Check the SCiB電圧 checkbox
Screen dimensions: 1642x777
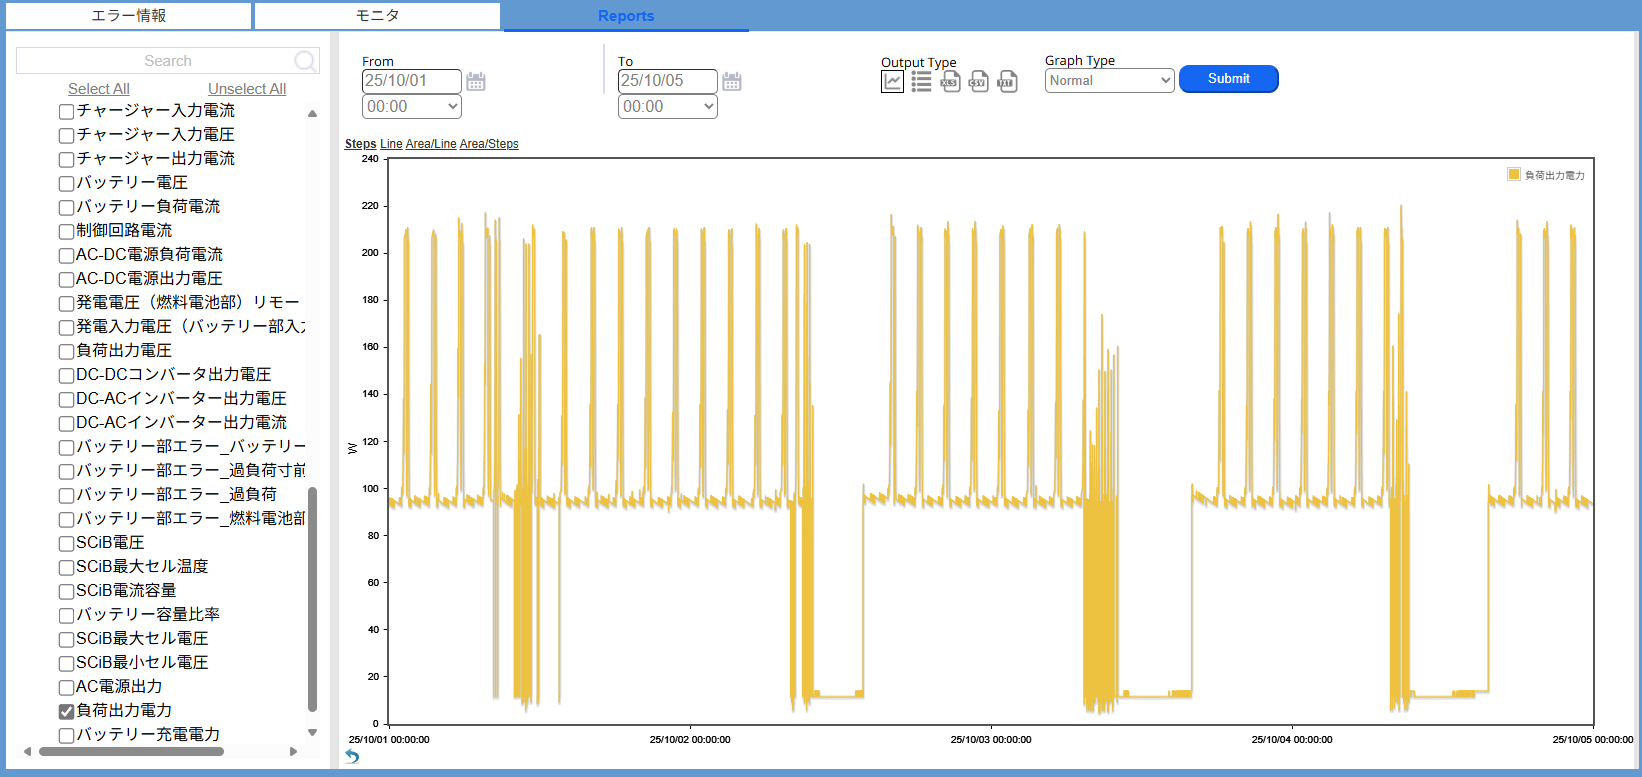66,543
